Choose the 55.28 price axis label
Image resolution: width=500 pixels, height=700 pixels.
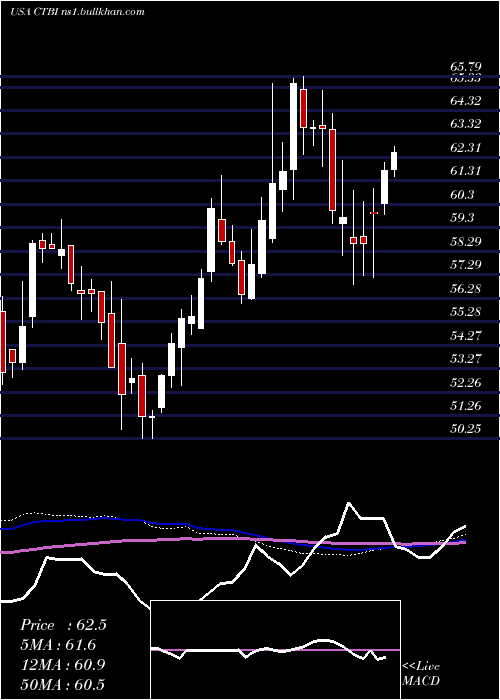[466, 312]
